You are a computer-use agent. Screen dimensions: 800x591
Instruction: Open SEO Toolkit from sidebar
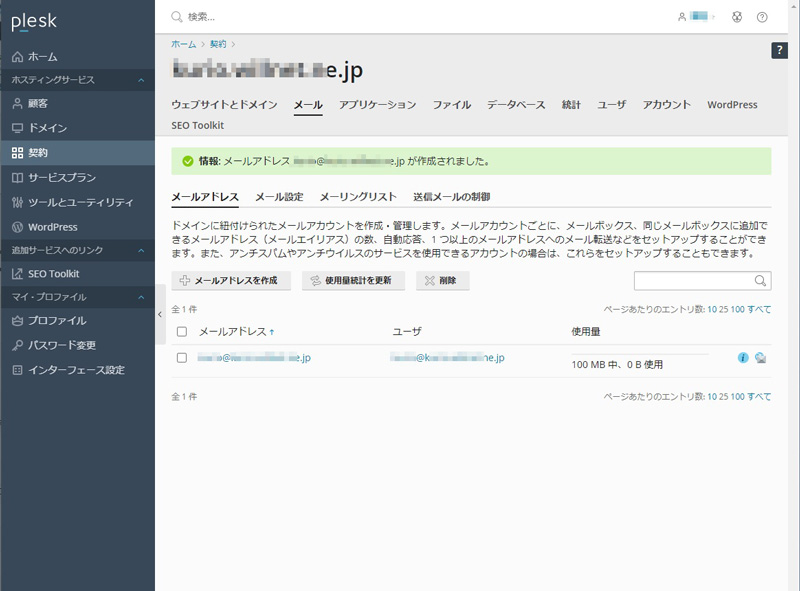click(x=53, y=273)
